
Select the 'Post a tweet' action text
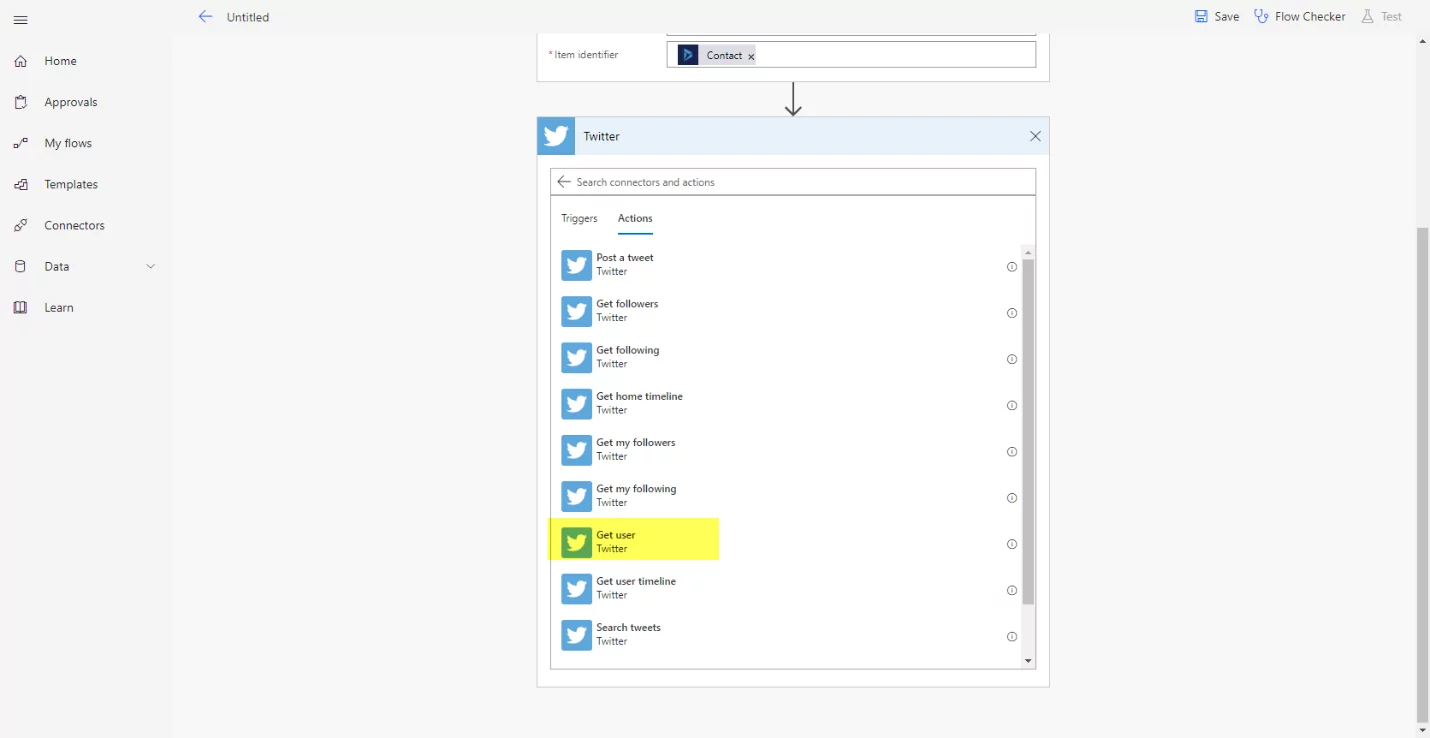625,258
